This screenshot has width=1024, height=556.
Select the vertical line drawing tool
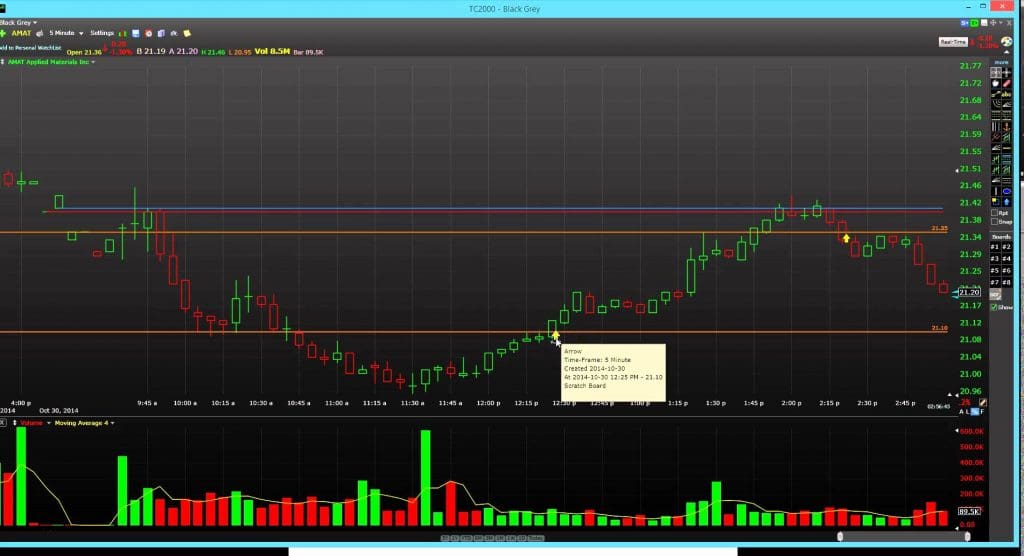point(996,191)
